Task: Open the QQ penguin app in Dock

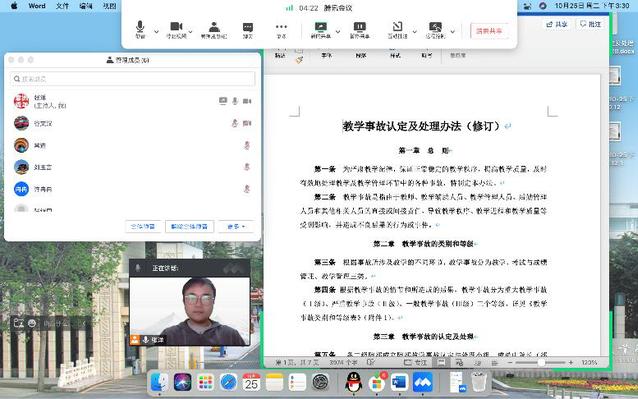Action: [353, 382]
